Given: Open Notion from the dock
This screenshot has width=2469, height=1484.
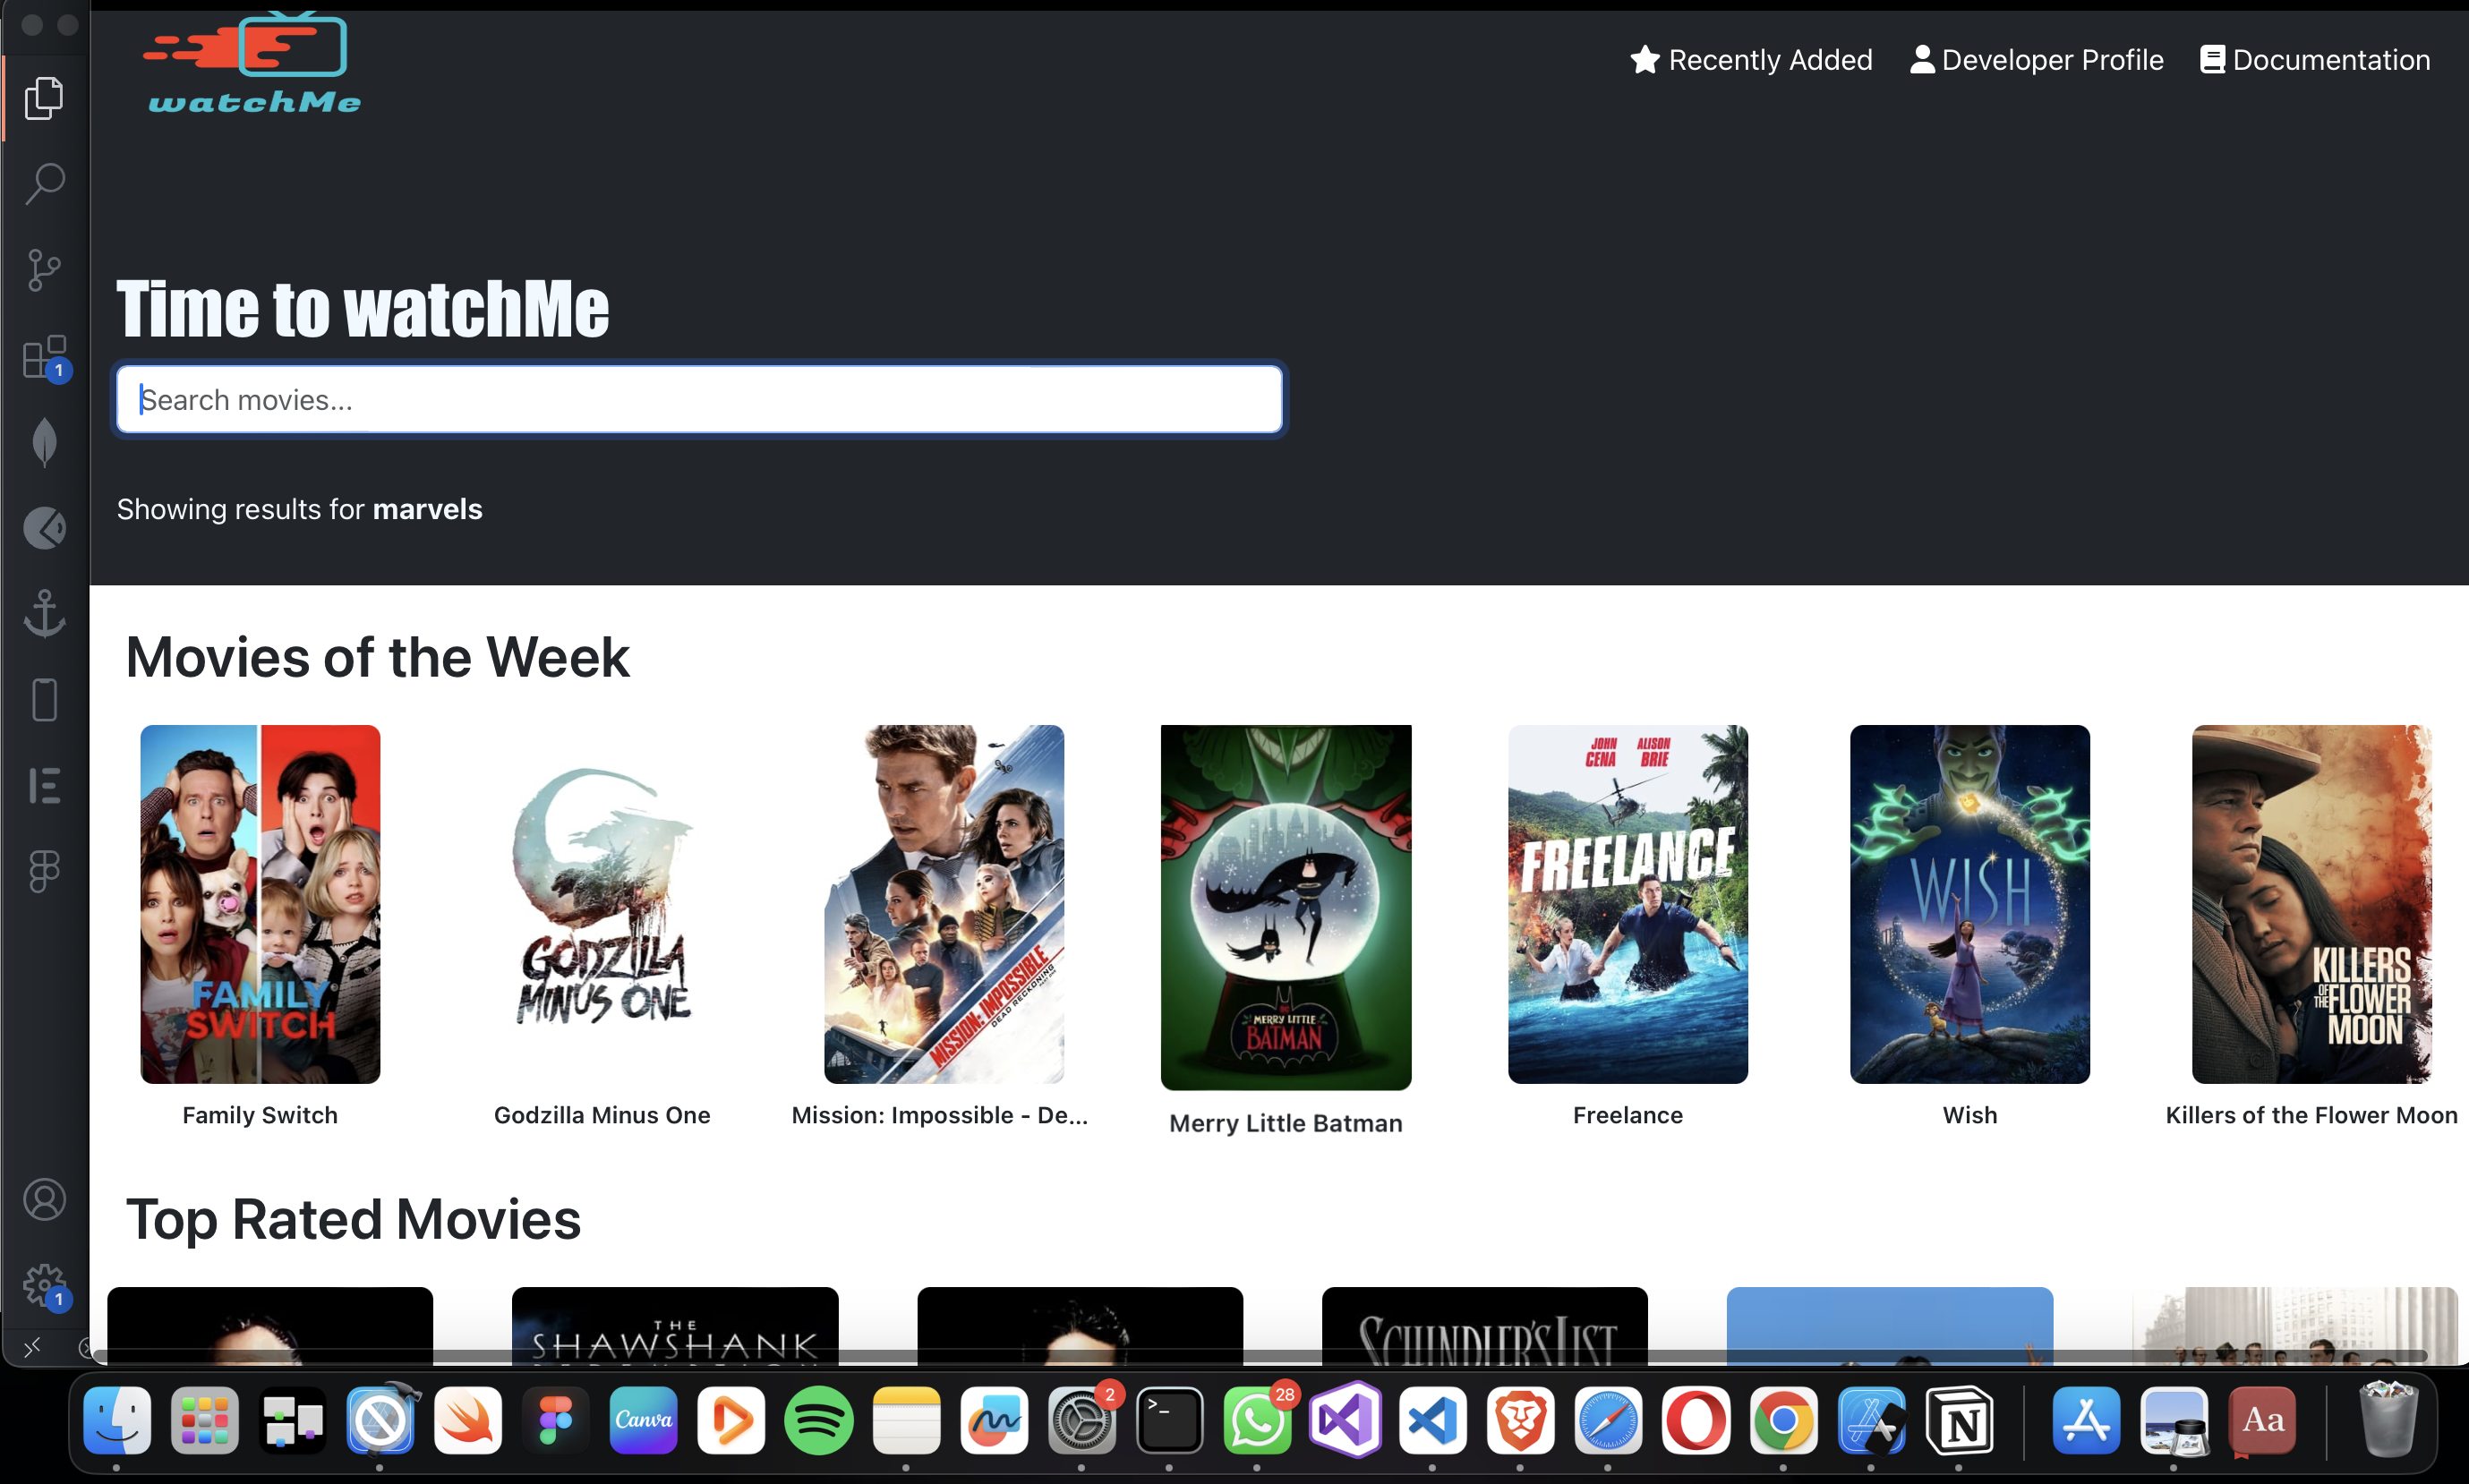Looking at the screenshot, I should [1958, 1419].
